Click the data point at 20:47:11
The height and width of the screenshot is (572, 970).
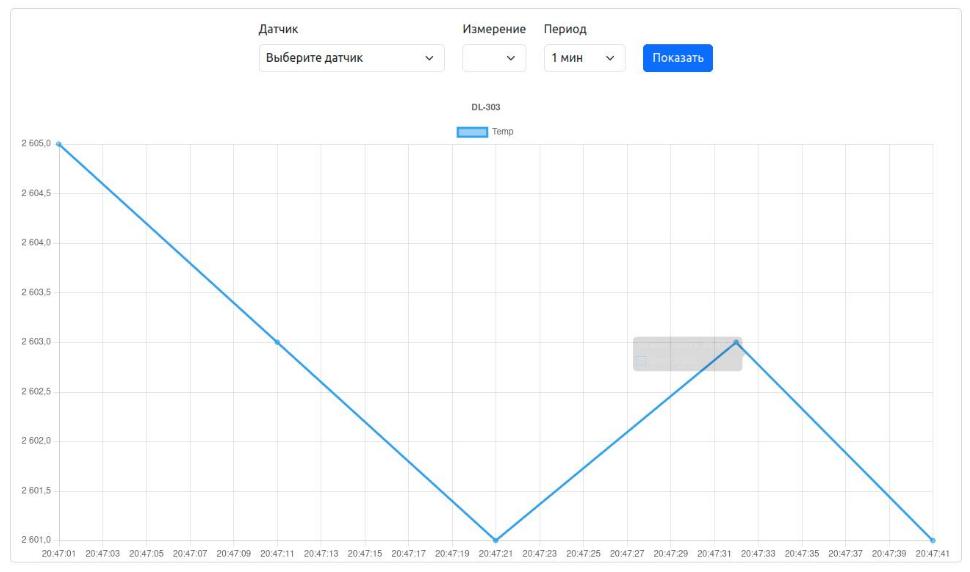tap(277, 342)
